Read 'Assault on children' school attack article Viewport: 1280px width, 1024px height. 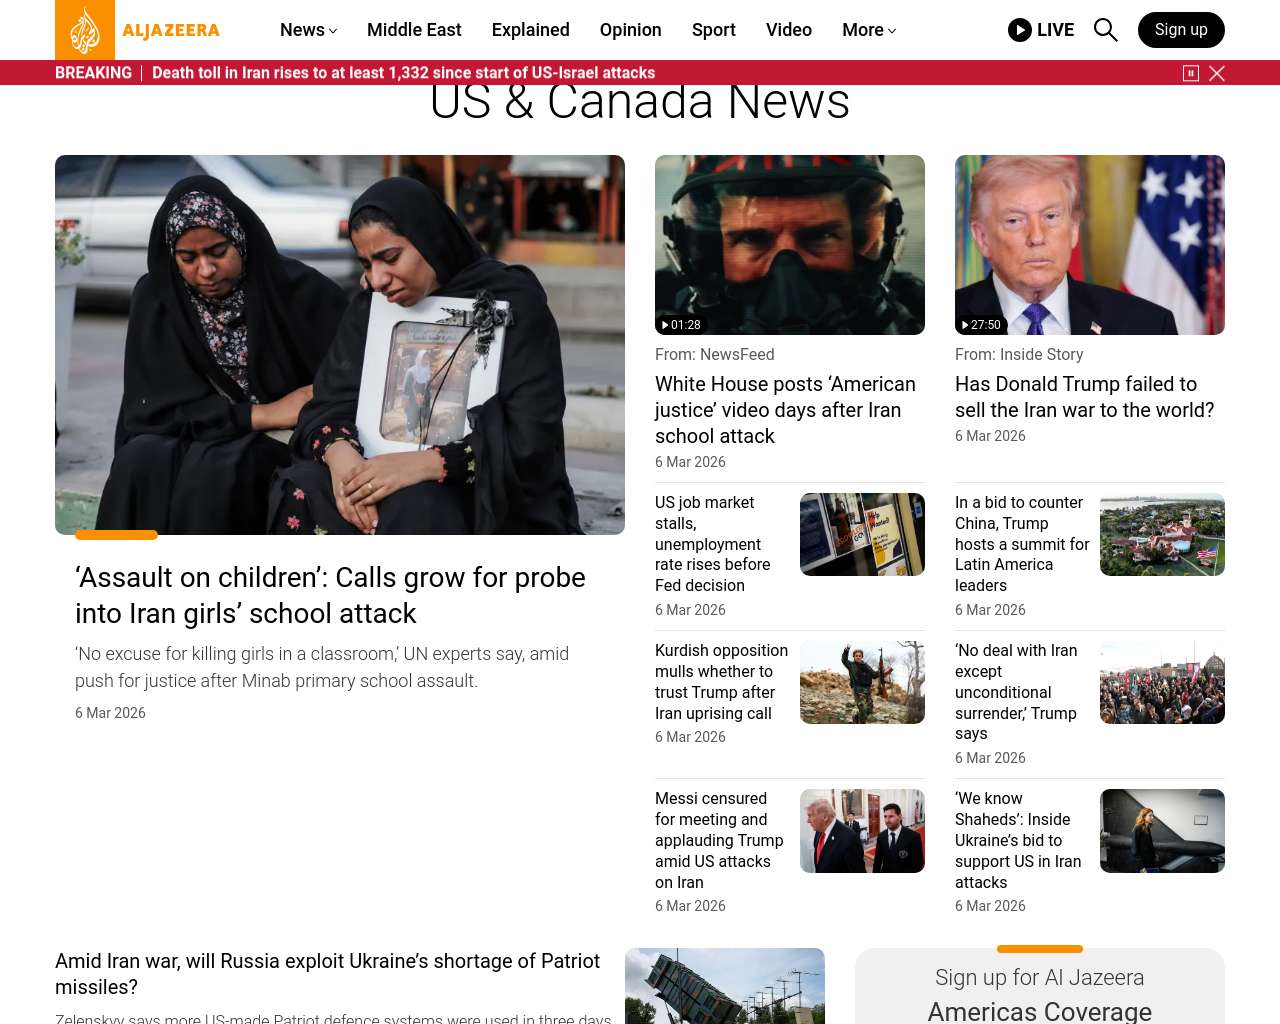[x=330, y=595]
